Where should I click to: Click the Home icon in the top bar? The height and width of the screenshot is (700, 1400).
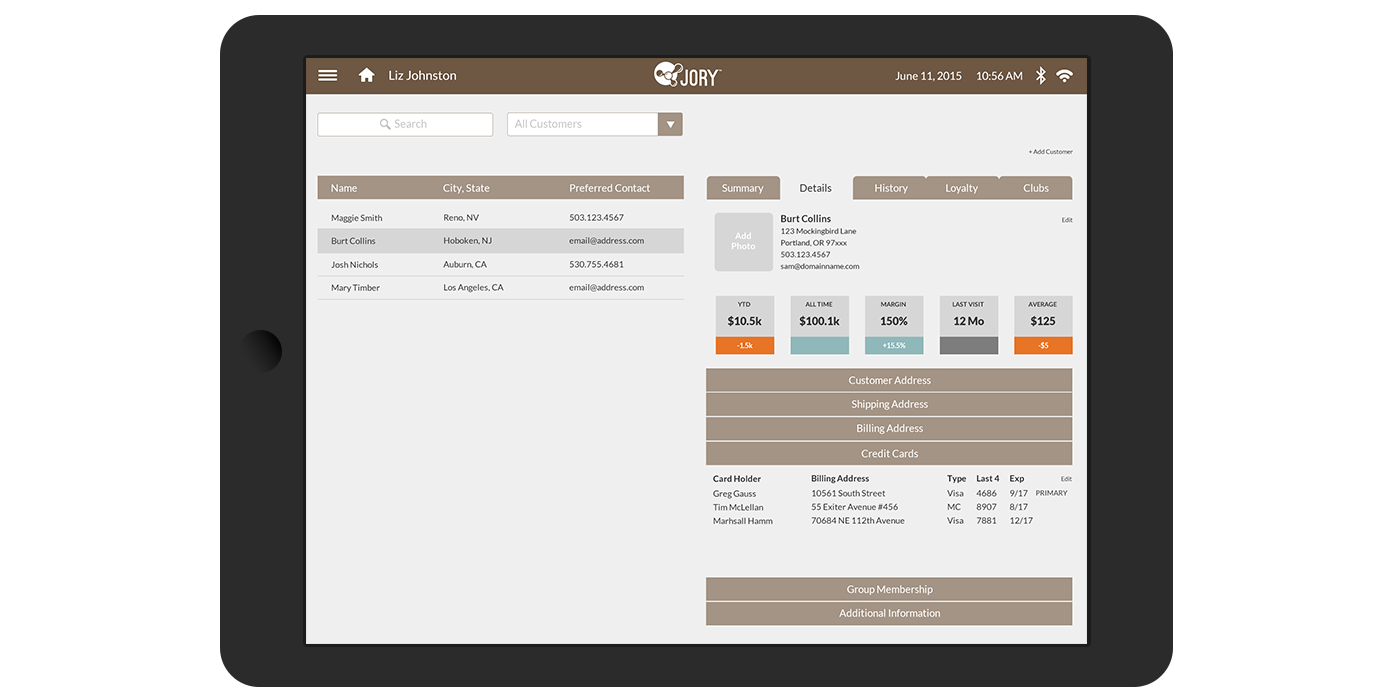click(366, 75)
